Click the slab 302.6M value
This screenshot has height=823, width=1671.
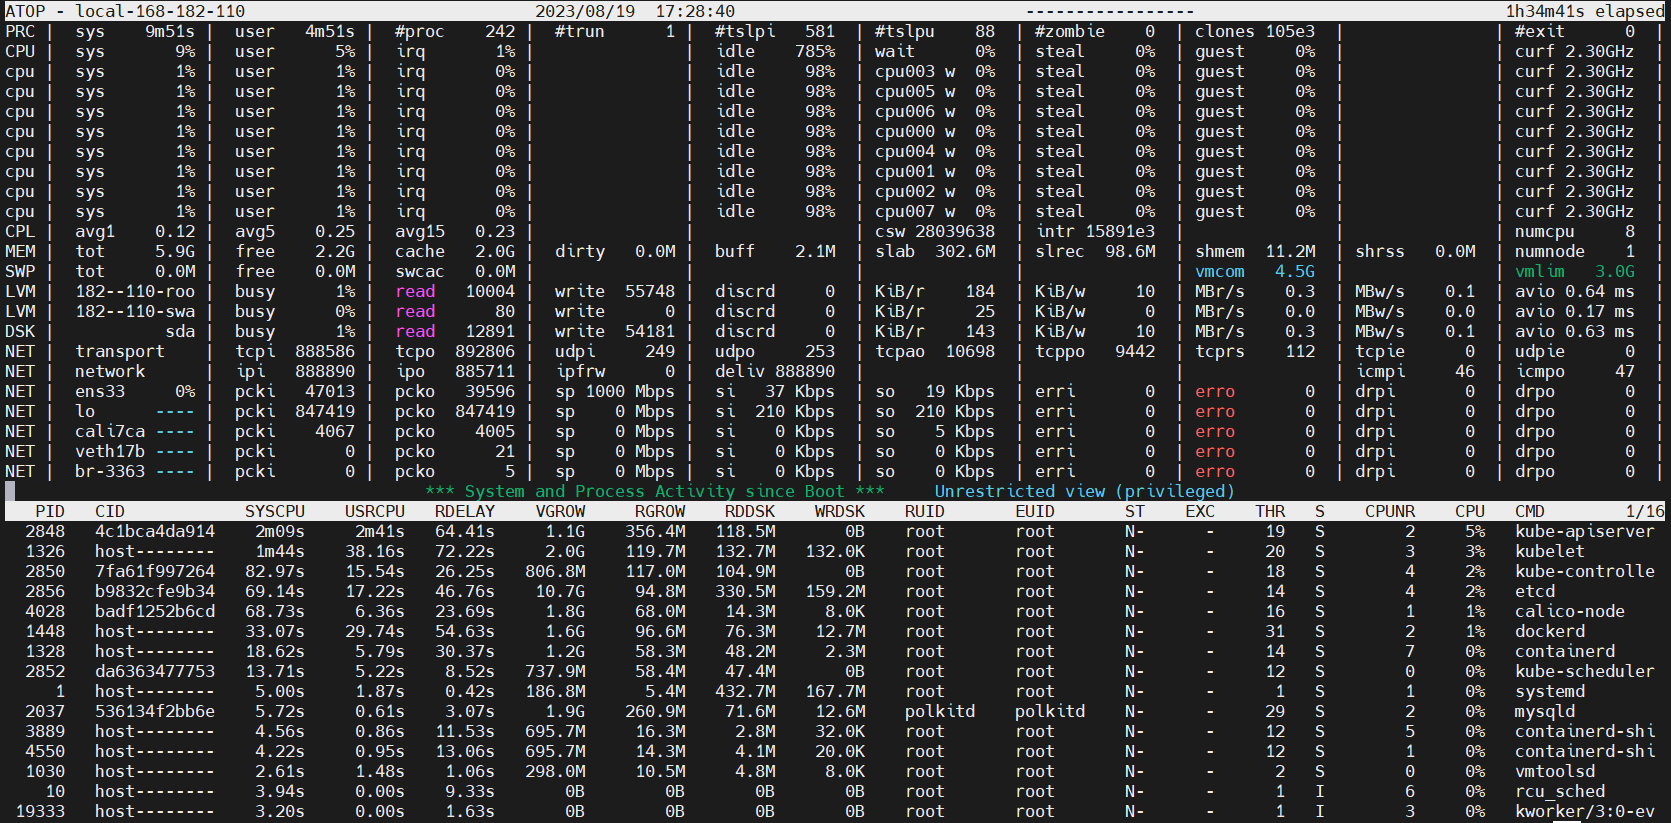935,251
